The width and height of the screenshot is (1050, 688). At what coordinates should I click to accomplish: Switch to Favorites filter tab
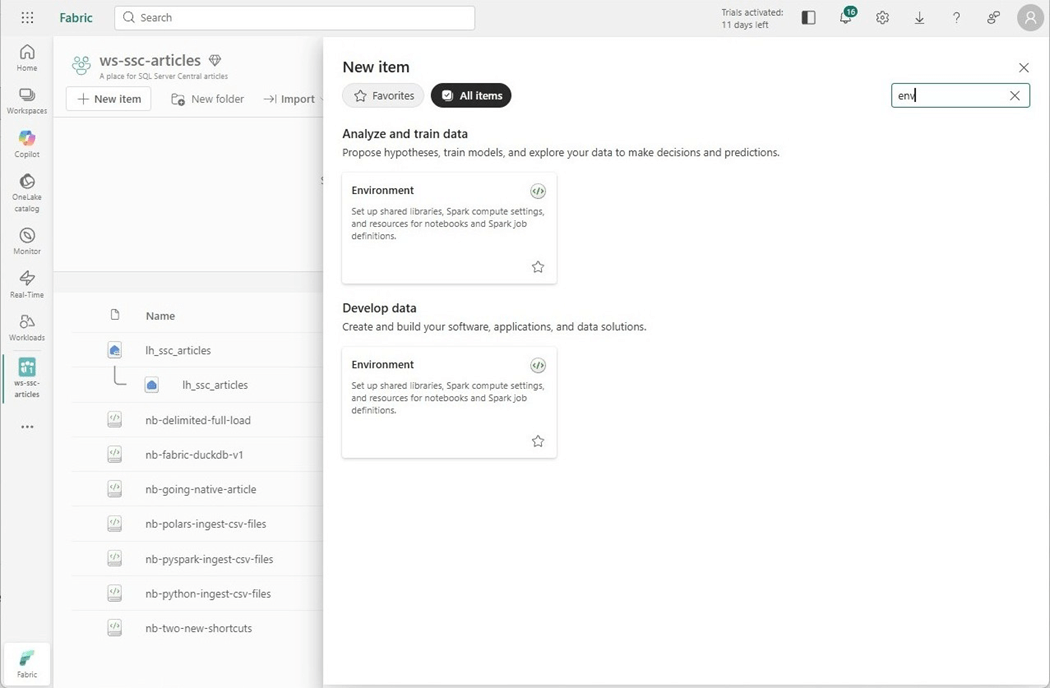tap(384, 96)
